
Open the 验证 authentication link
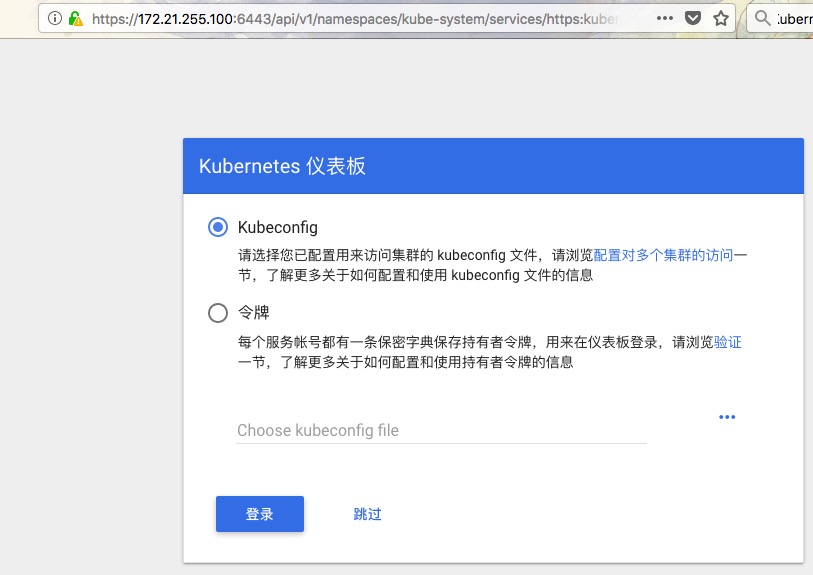click(x=728, y=342)
